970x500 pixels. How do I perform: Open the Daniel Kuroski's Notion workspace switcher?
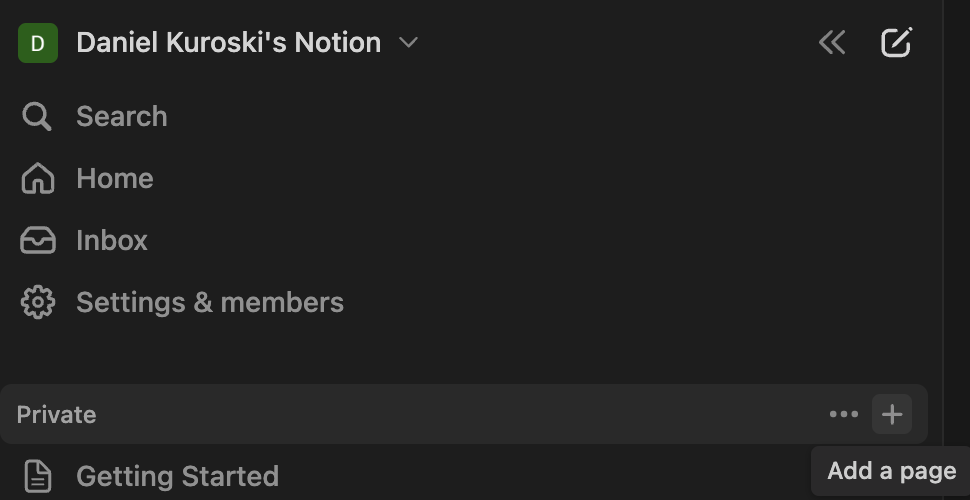click(228, 43)
